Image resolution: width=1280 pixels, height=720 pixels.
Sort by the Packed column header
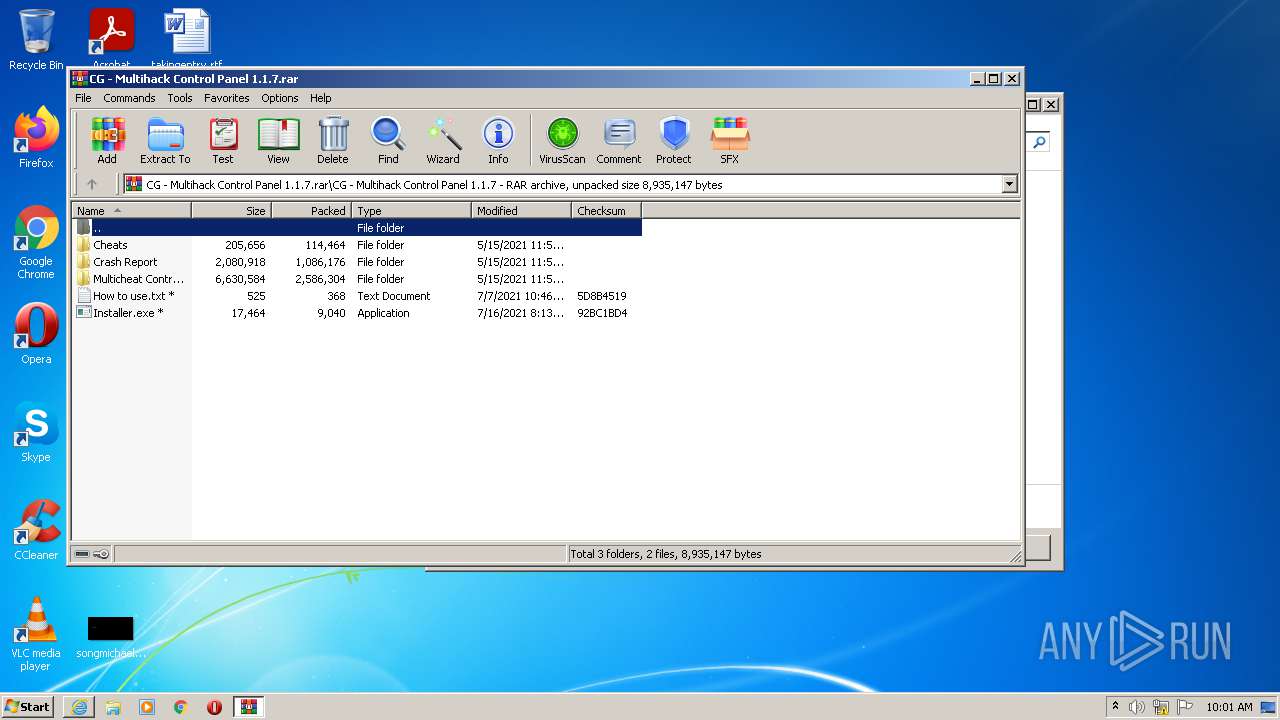[x=311, y=210]
